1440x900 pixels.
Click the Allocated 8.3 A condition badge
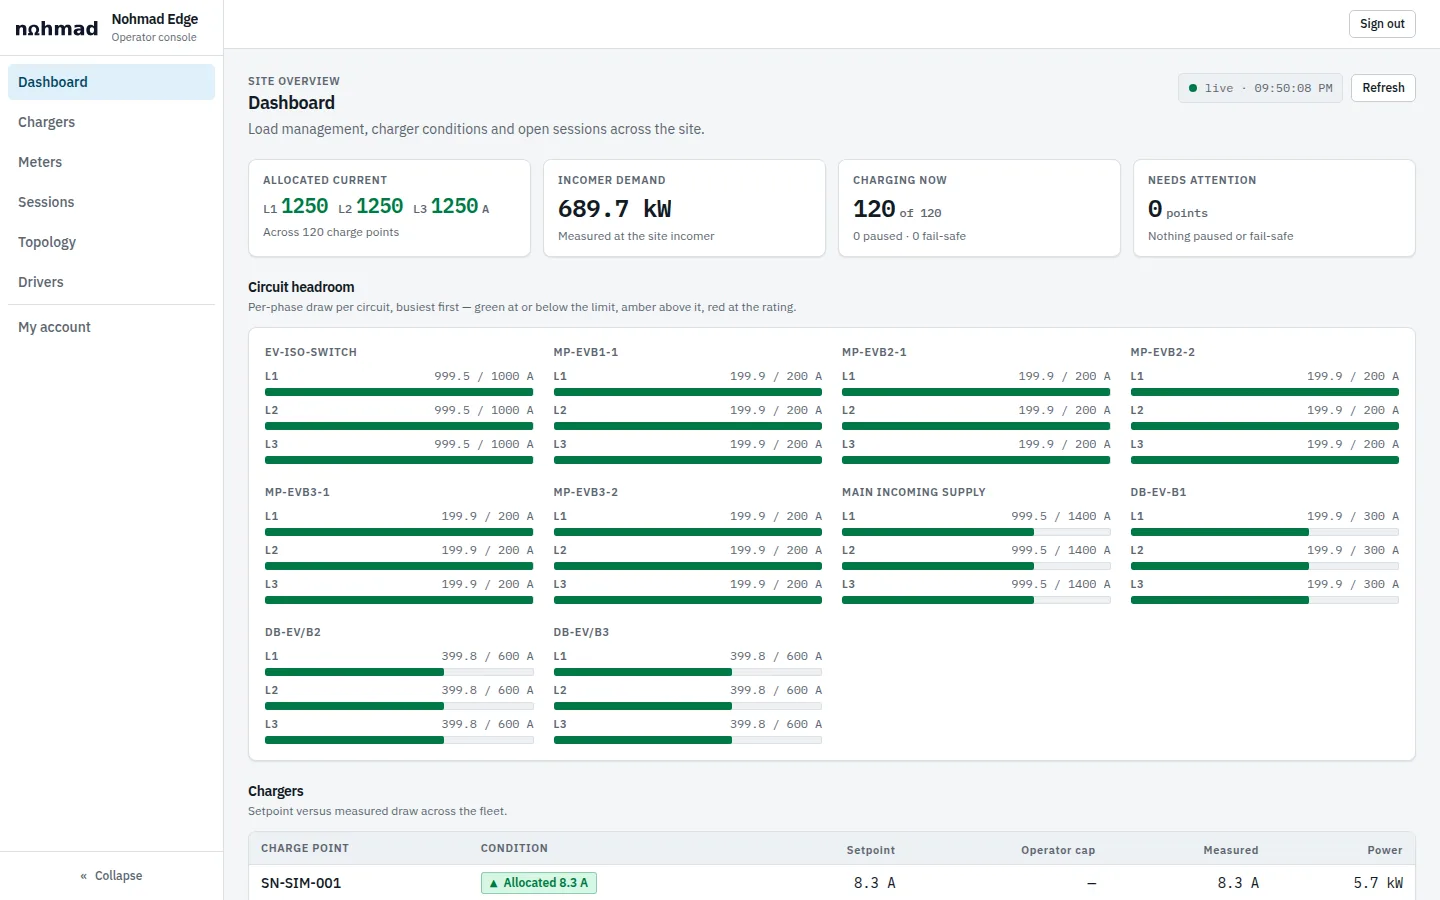[539, 883]
